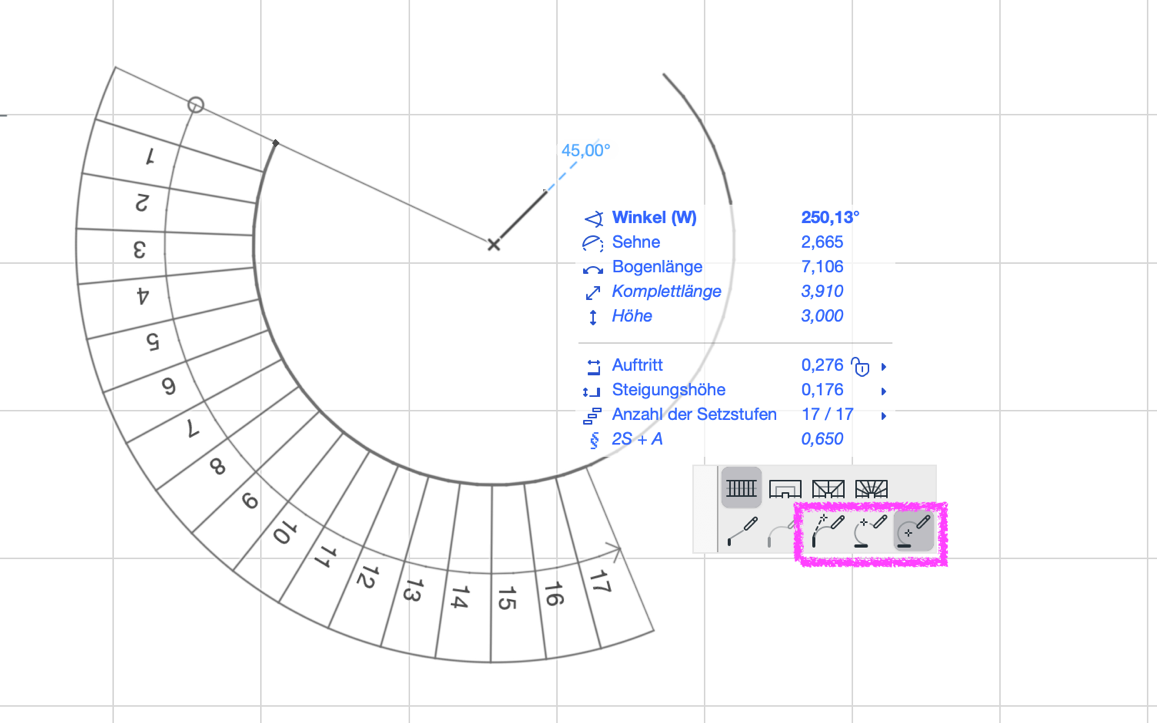The image size is (1157, 723).
Task: Edit the Auftritt value 0,276
Action: coord(822,365)
